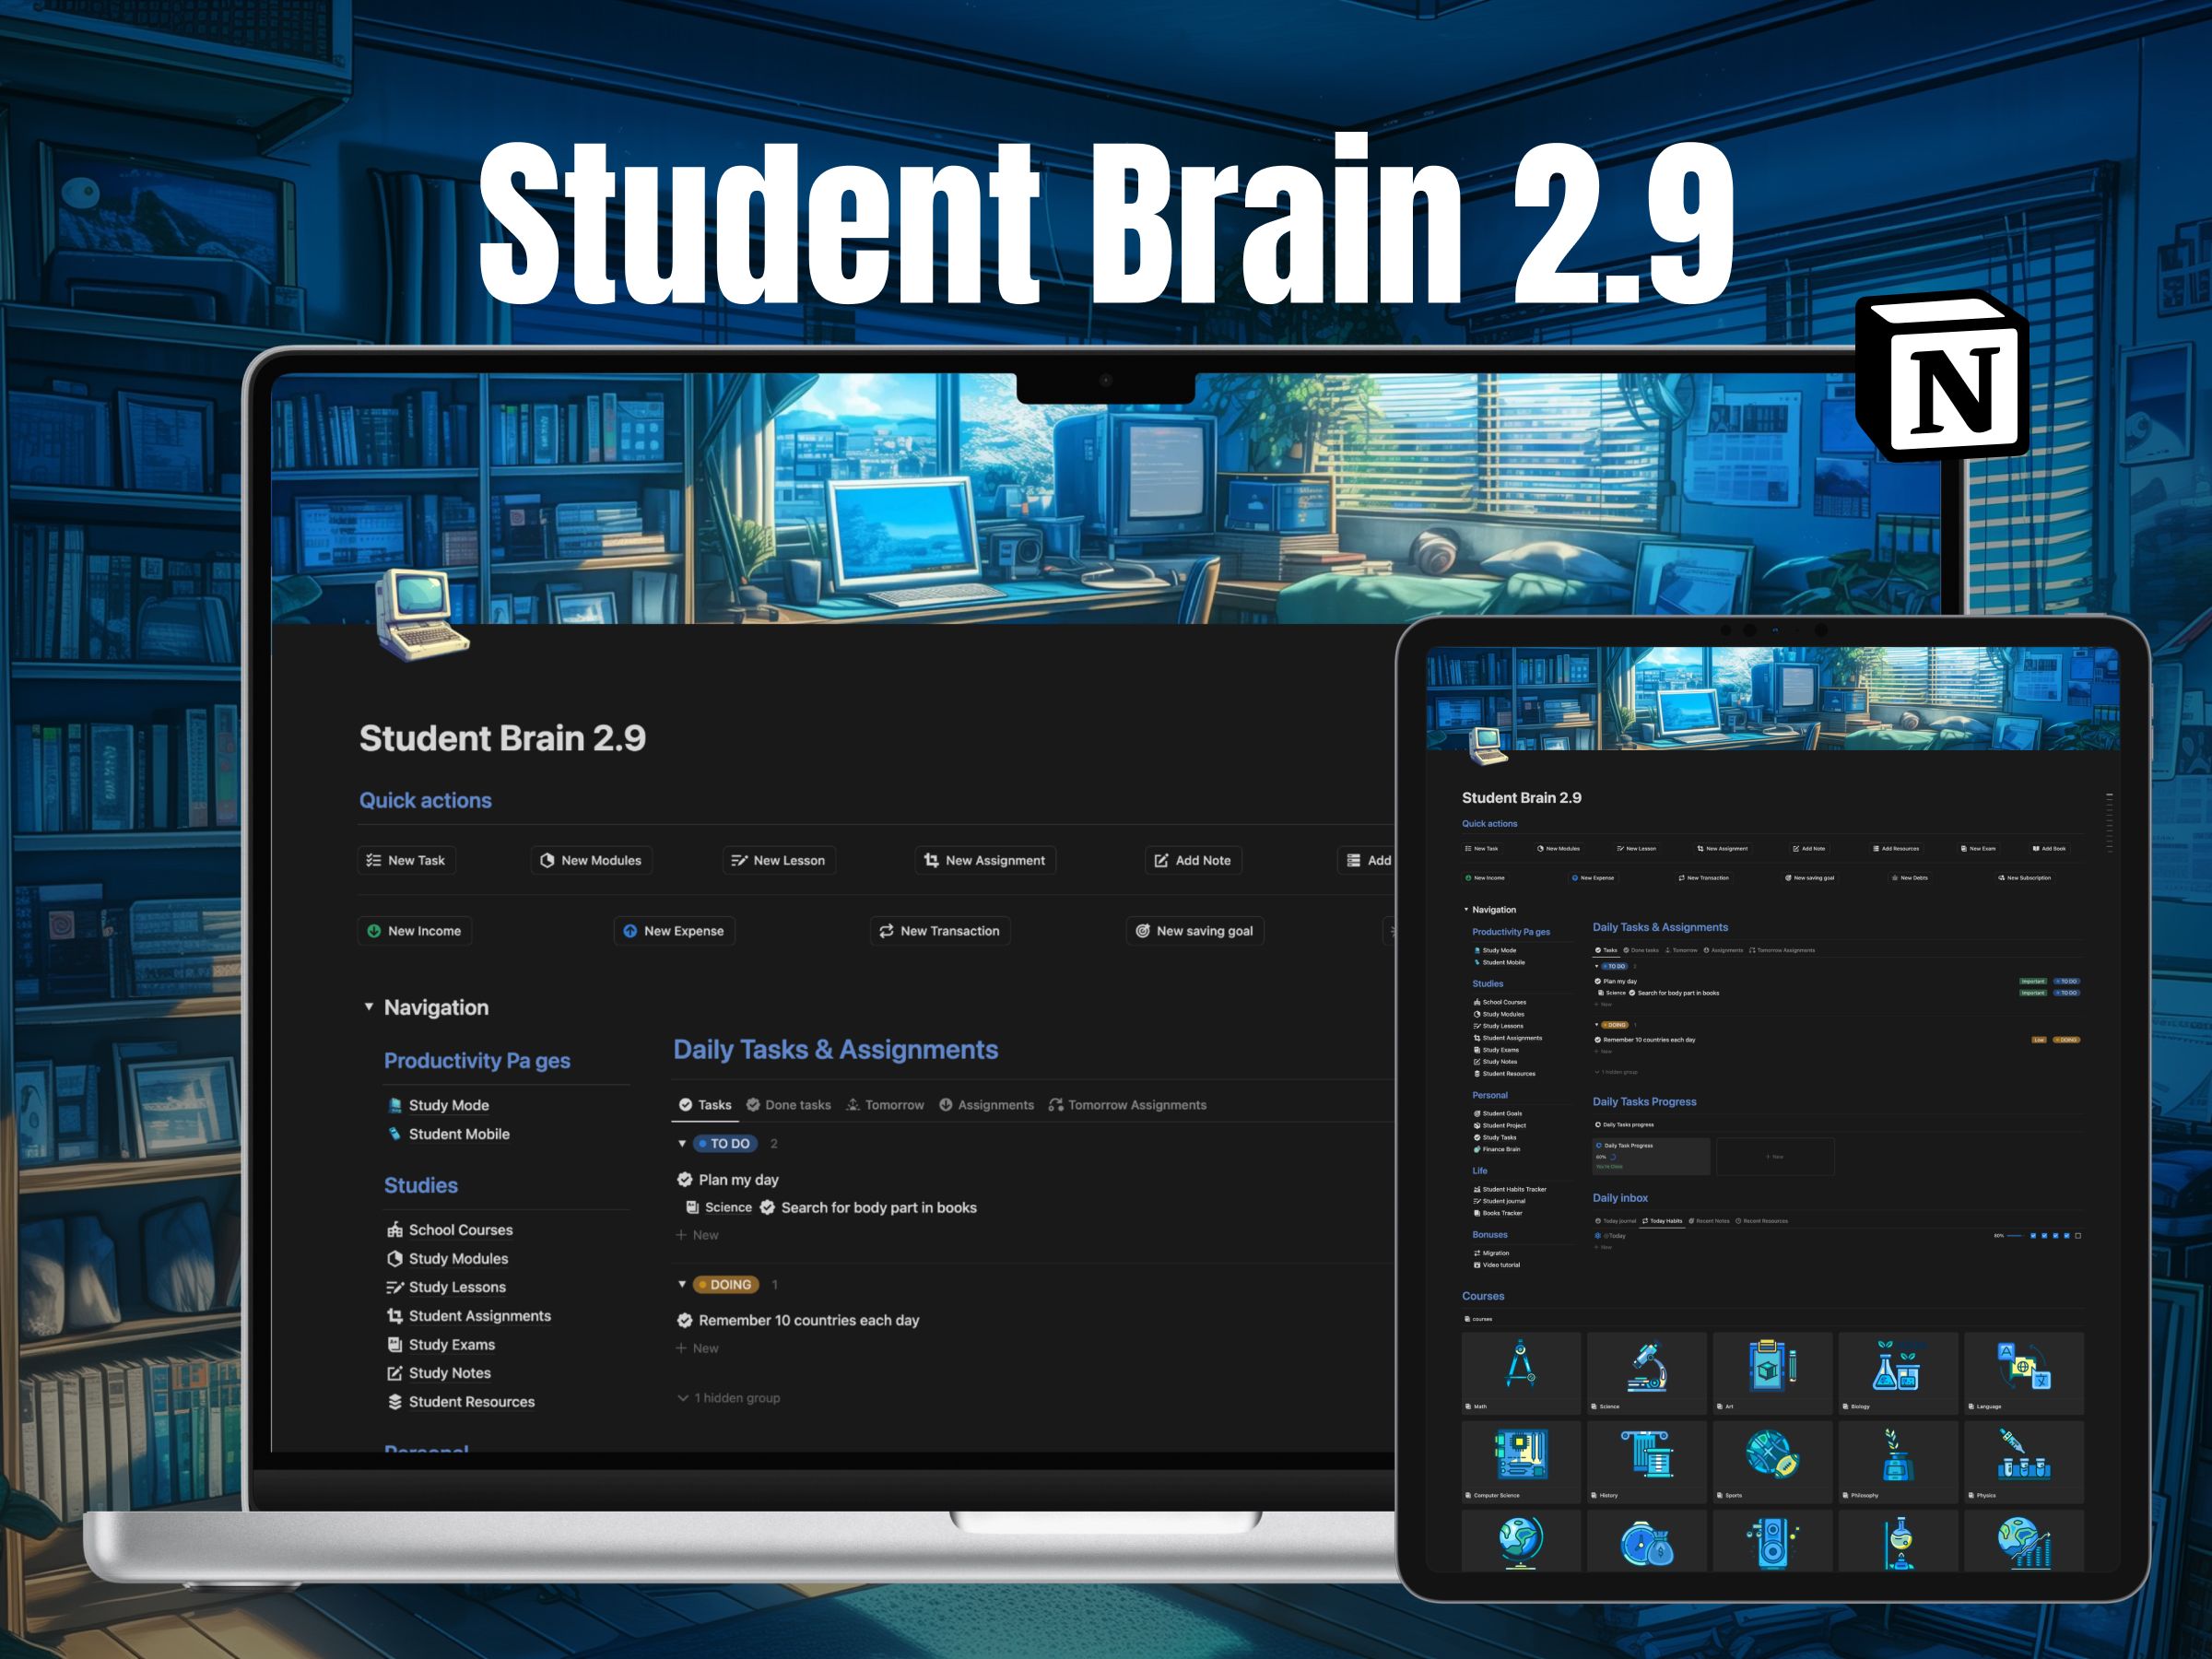Open the Student Assignments link
The width and height of the screenshot is (2212, 1659).
(479, 1316)
